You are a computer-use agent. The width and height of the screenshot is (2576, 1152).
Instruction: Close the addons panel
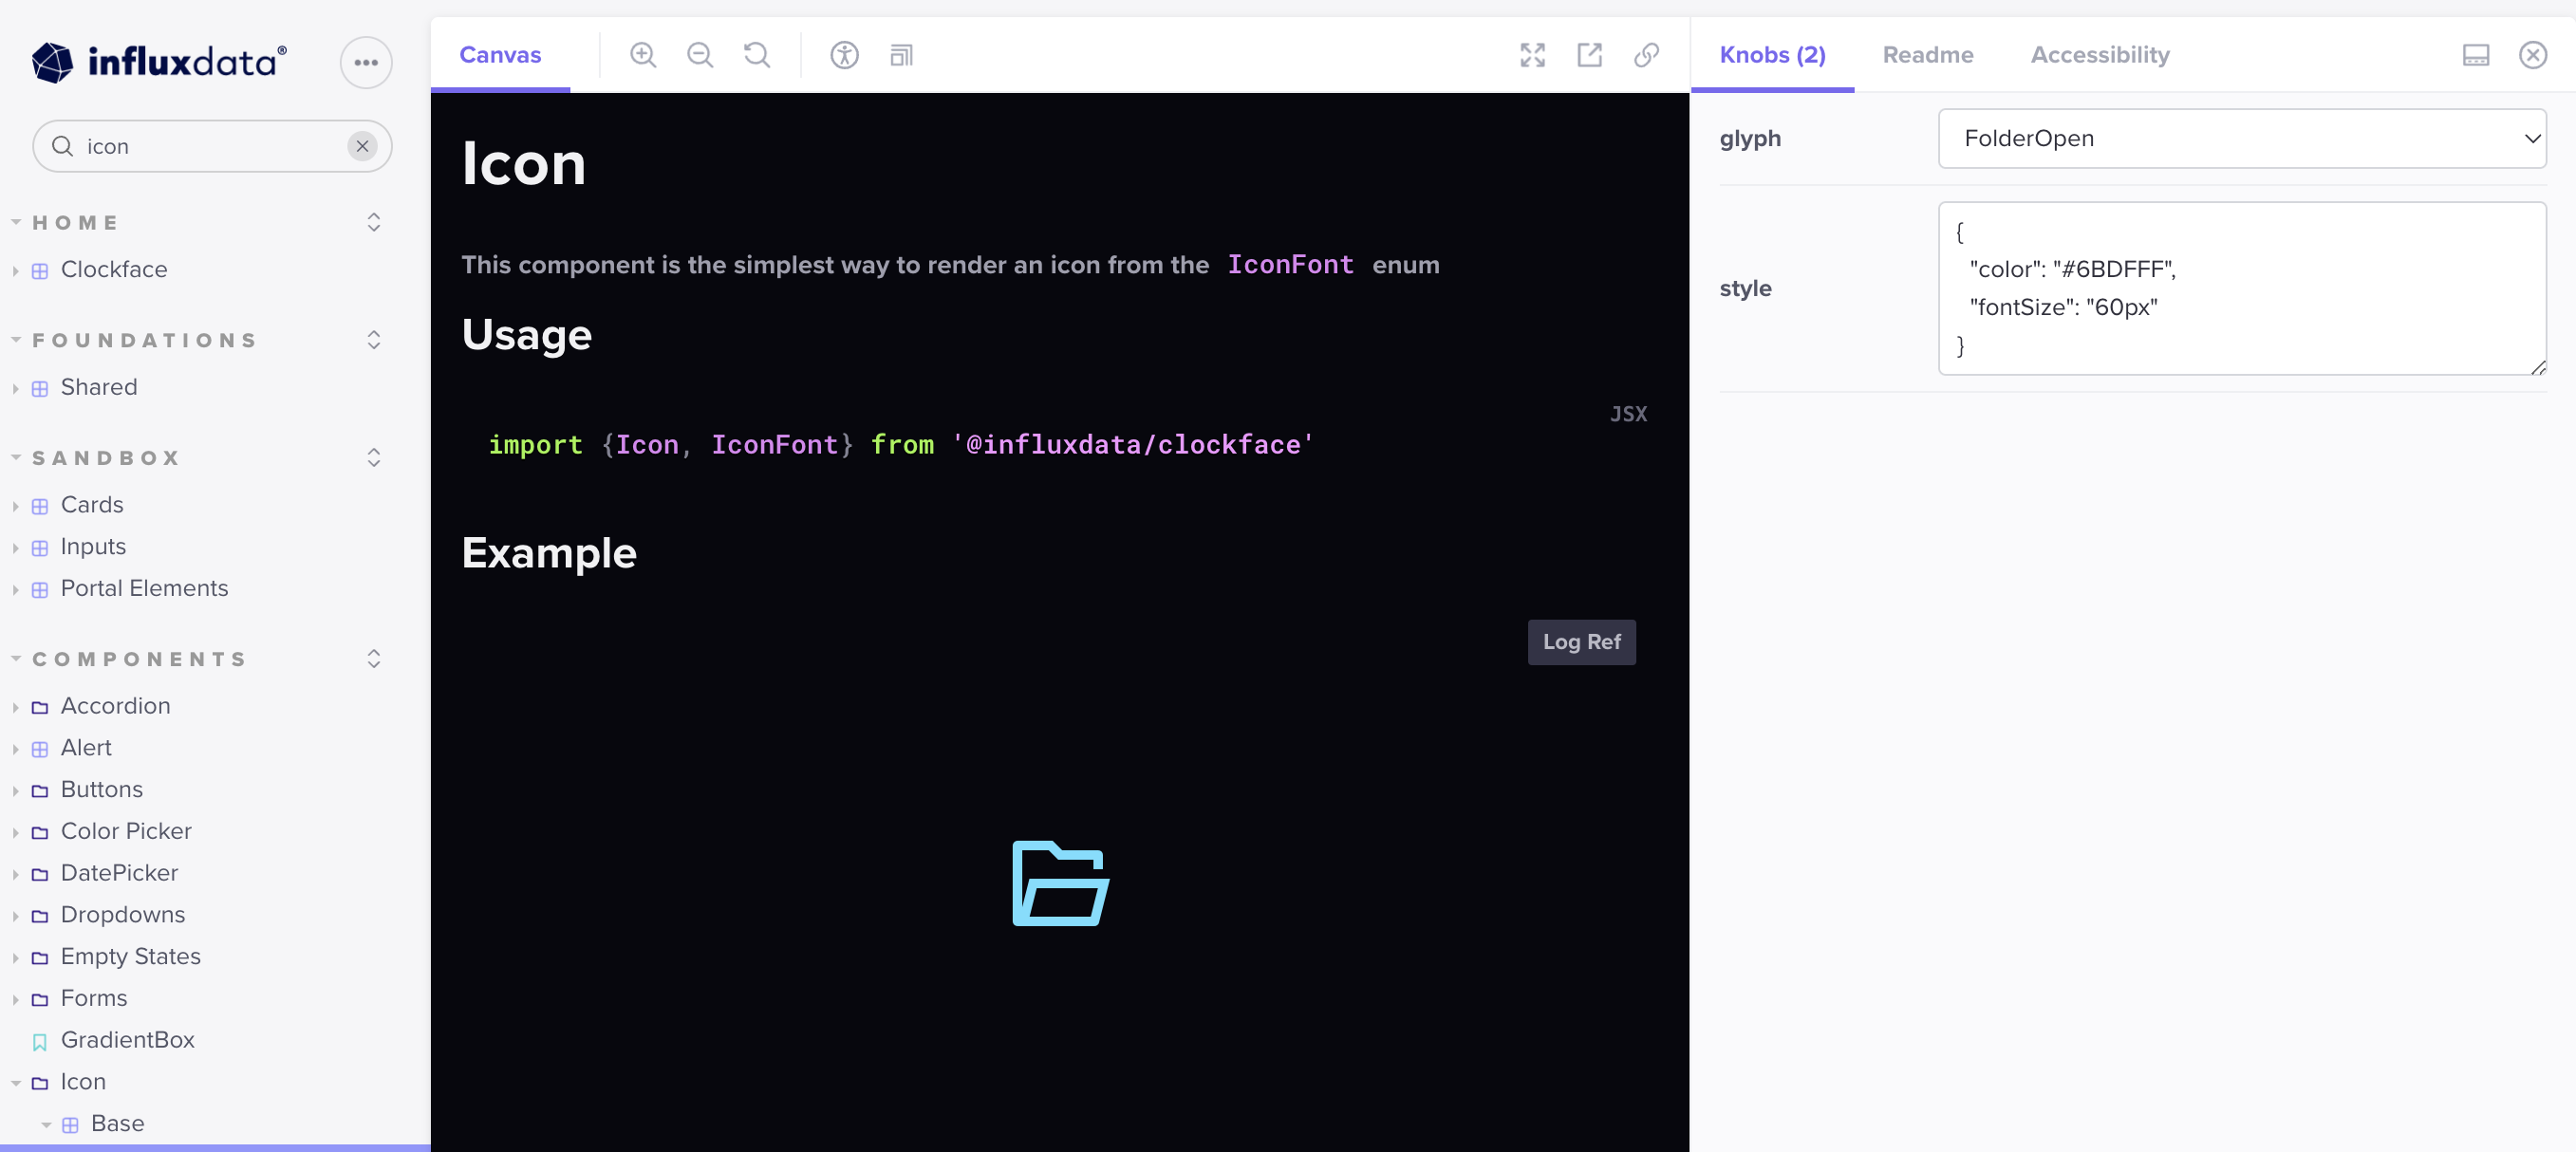point(2532,55)
